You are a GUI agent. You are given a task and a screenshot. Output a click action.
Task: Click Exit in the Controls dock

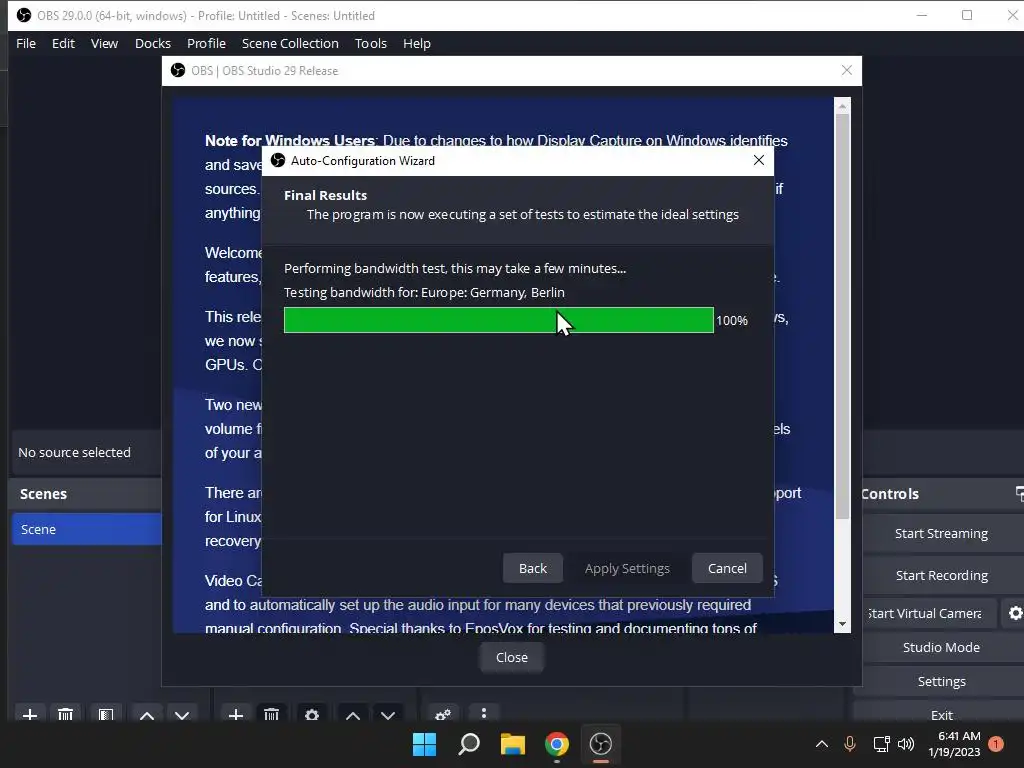click(x=941, y=713)
